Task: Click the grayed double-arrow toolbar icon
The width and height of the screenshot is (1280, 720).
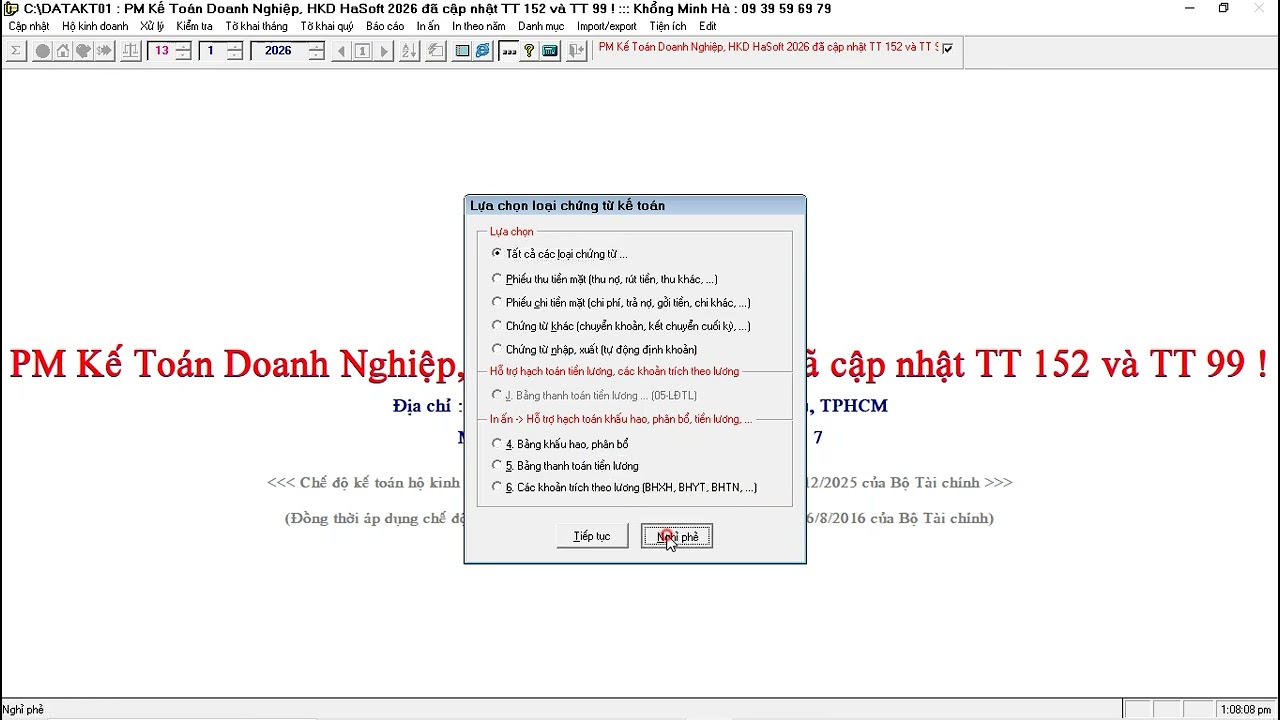Action: [x=104, y=51]
